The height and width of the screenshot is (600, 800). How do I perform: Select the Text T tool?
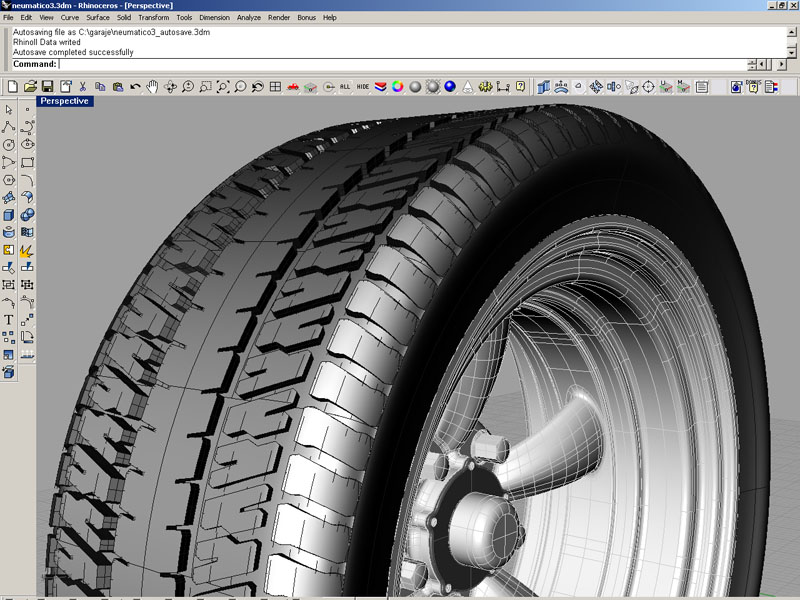tap(9, 320)
